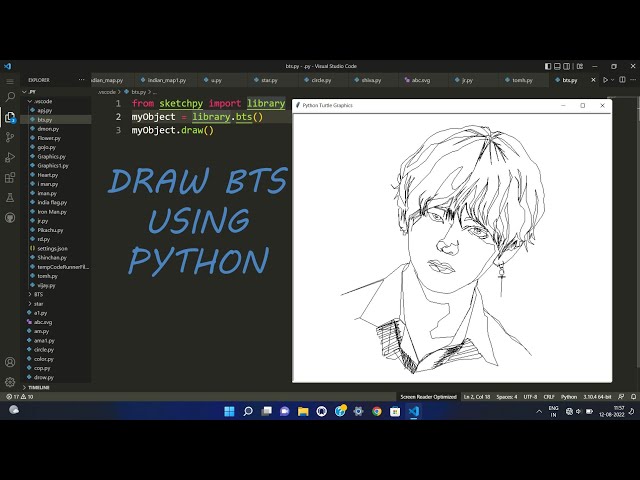This screenshot has height=480, width=640.
Task: Toggle the bottom panel layout
Action: click(x=557, y=66)
